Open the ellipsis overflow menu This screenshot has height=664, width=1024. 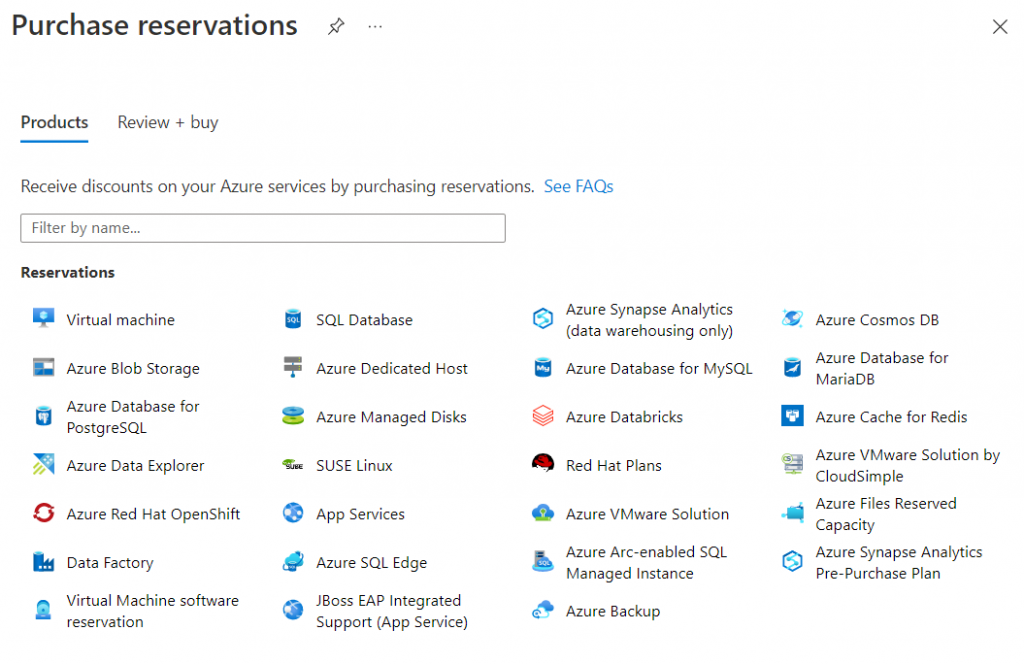pyautogui.click(x=375, y=26)
